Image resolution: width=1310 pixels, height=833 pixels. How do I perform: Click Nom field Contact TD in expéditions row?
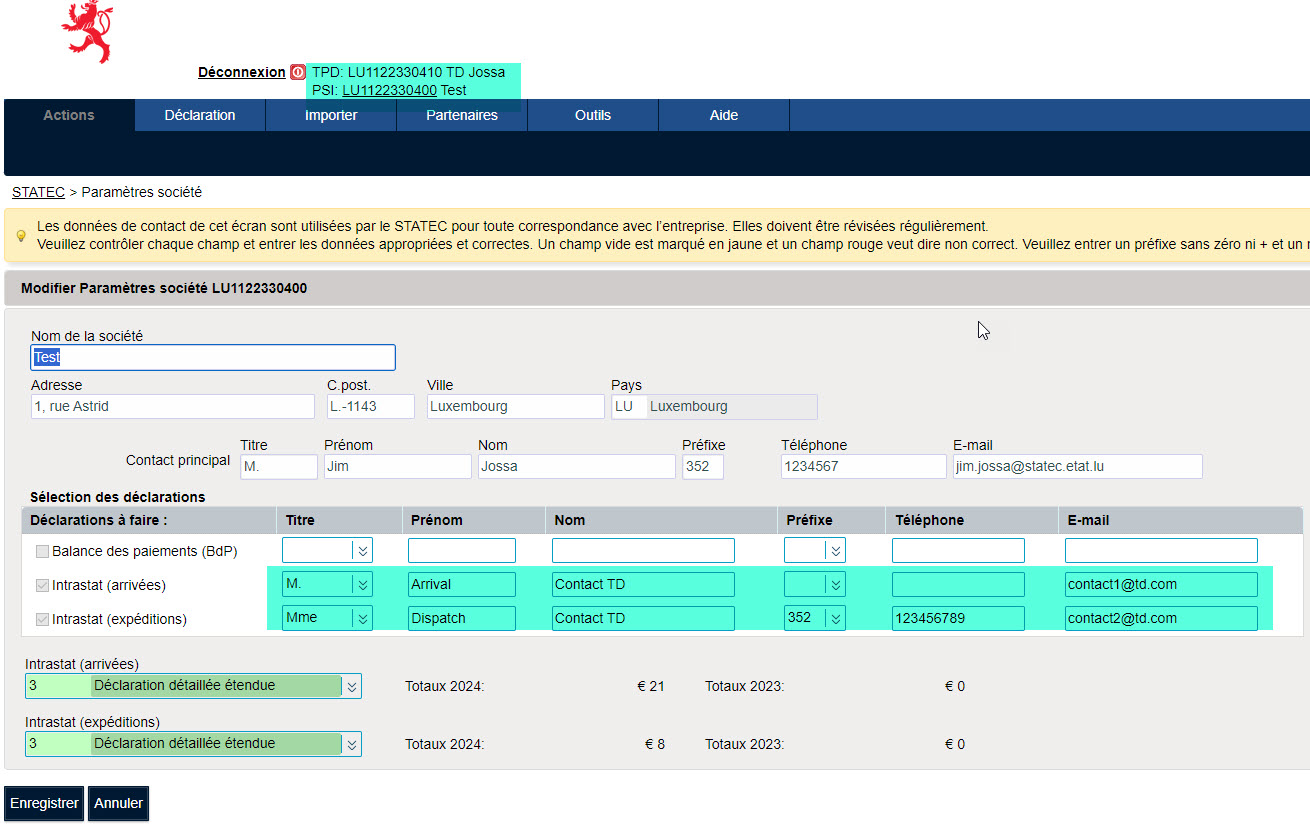pyautogui.click(x=643, y=618)
